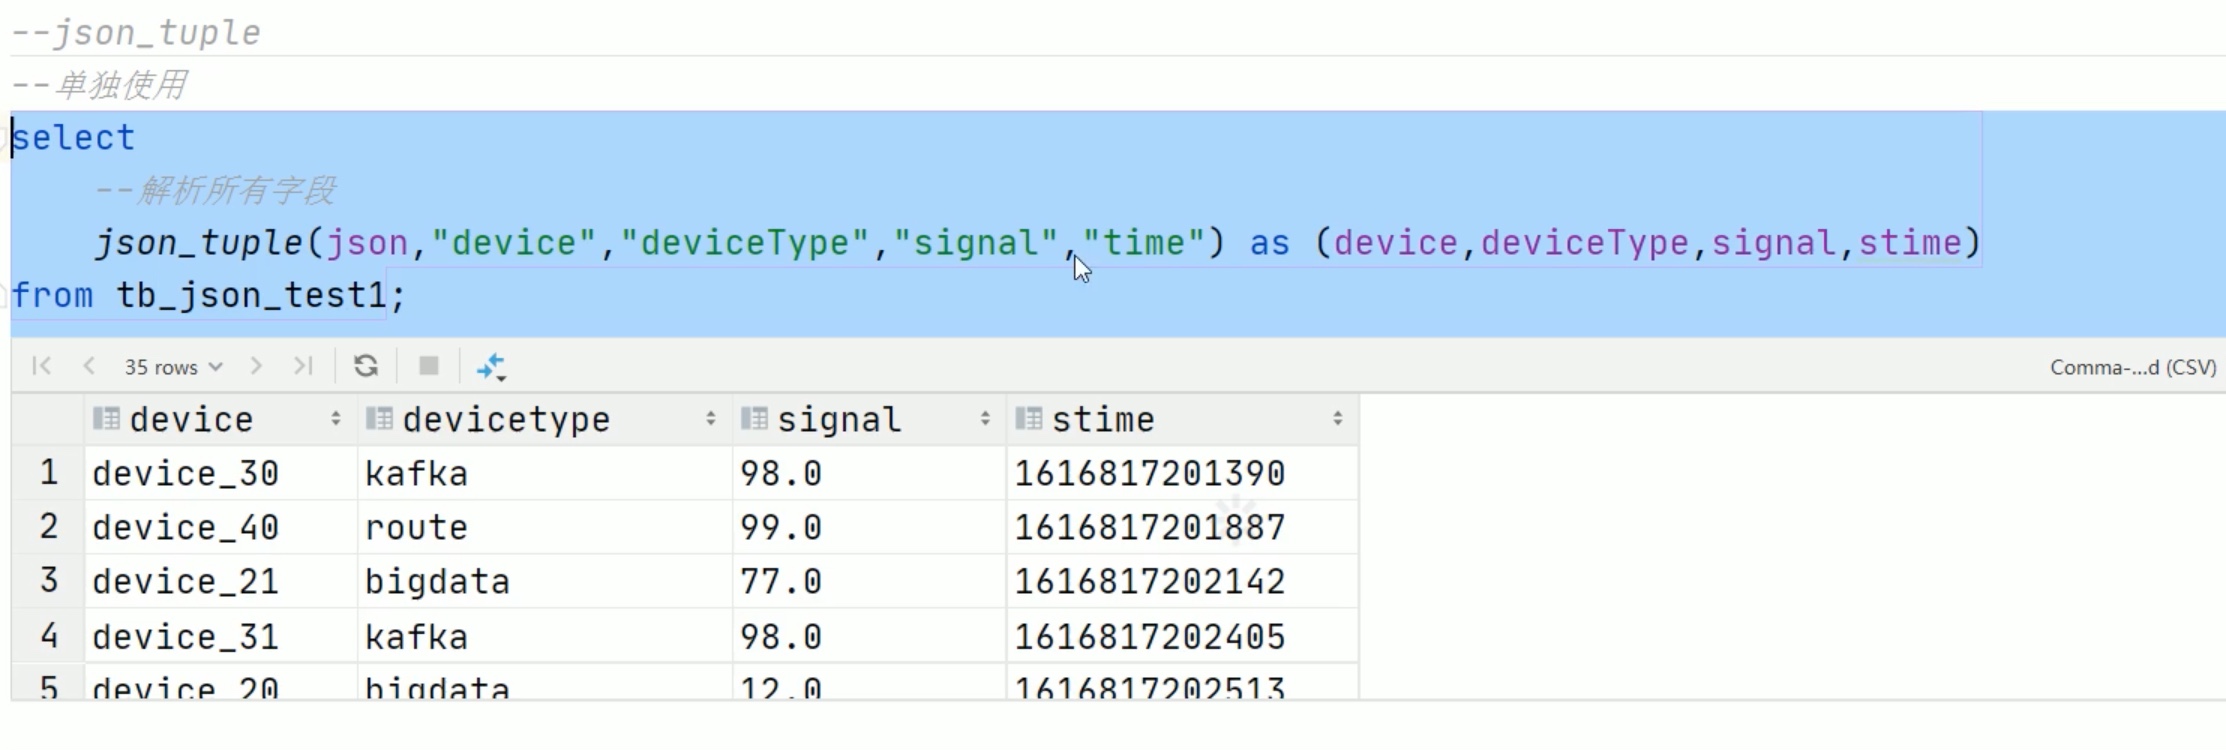Select kafka cell in row 1

545,473
